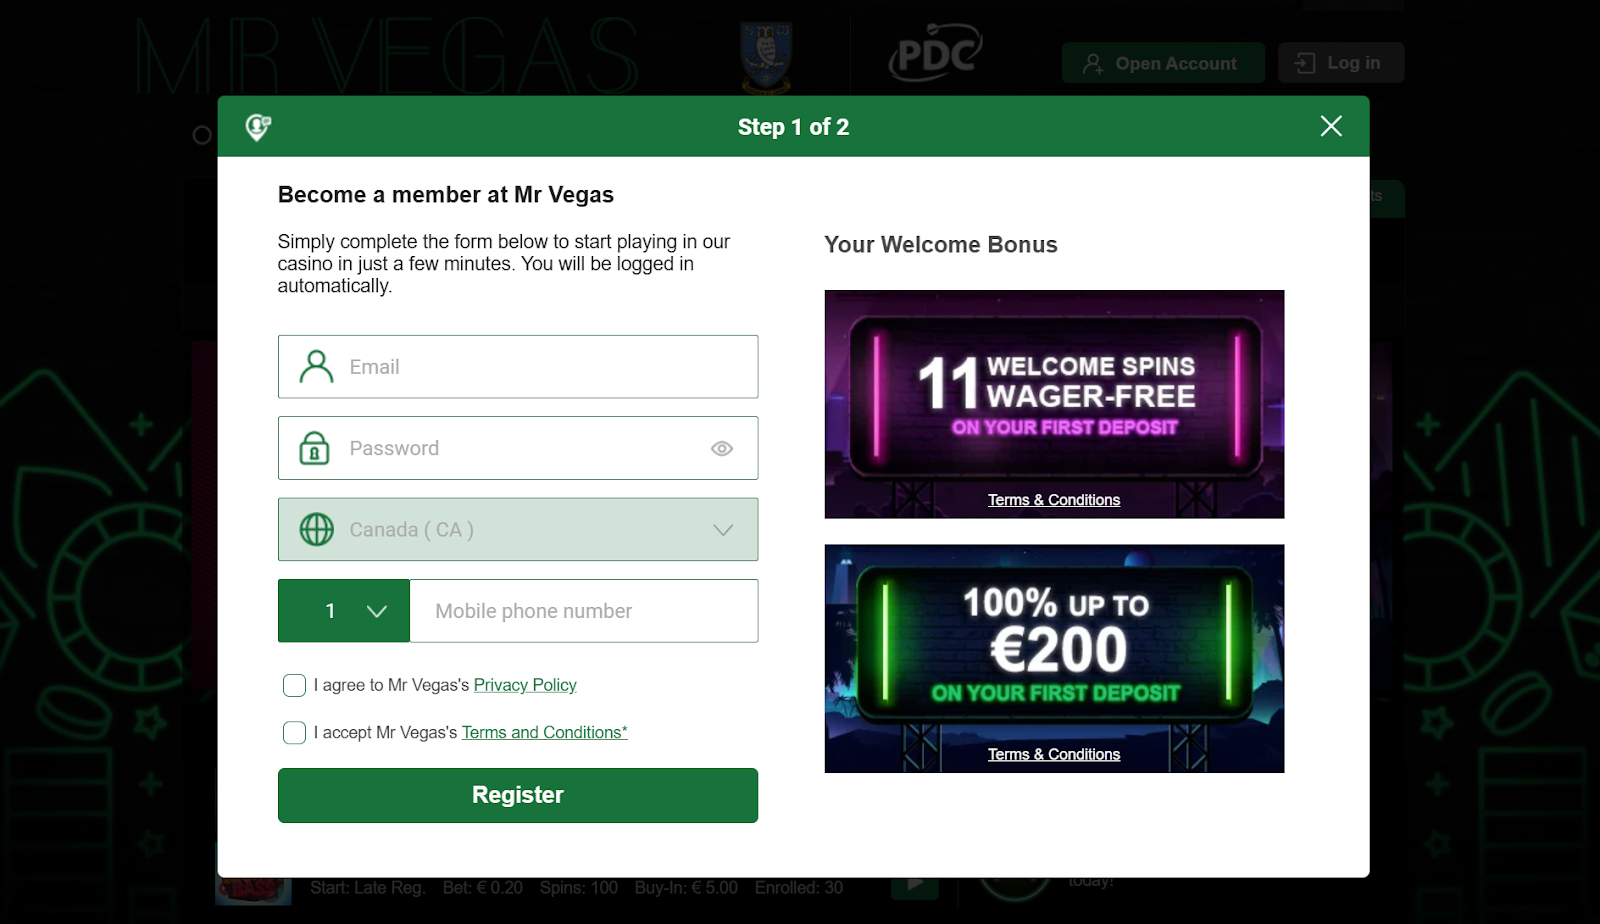Click the Mr Vegas logo icon in dialog header
The width and height of the screenshot is (1600, 924).
258,127
